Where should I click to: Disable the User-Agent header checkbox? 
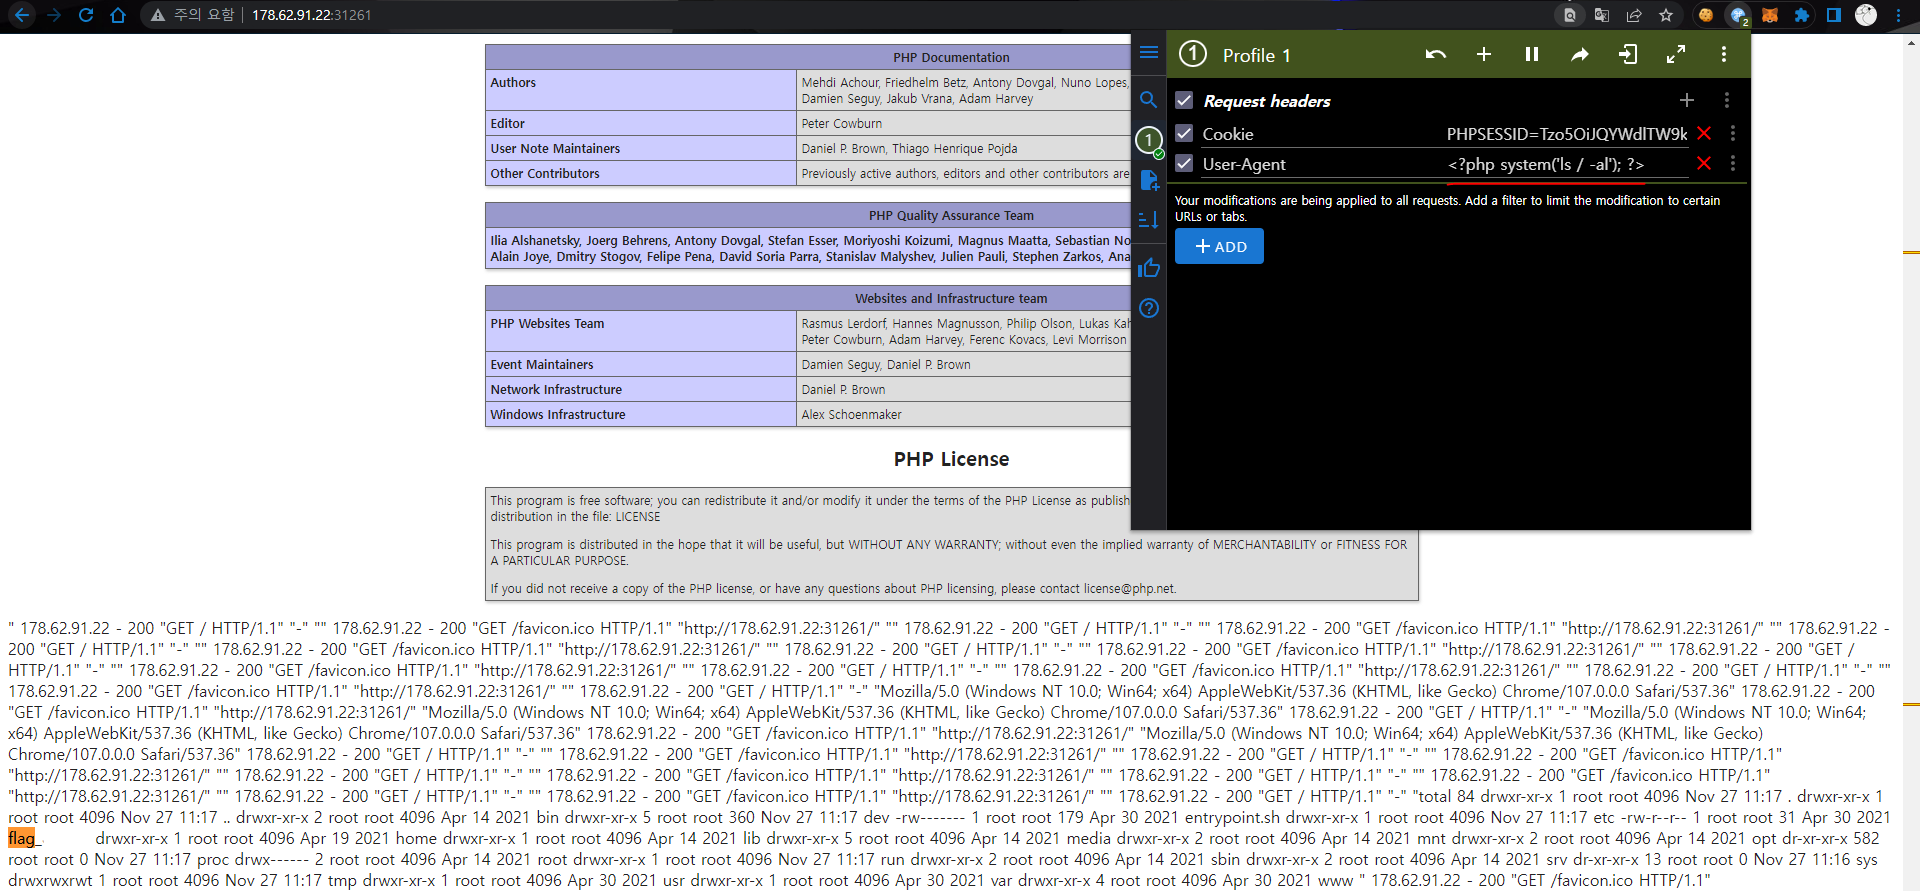[x=1184, y=163]
